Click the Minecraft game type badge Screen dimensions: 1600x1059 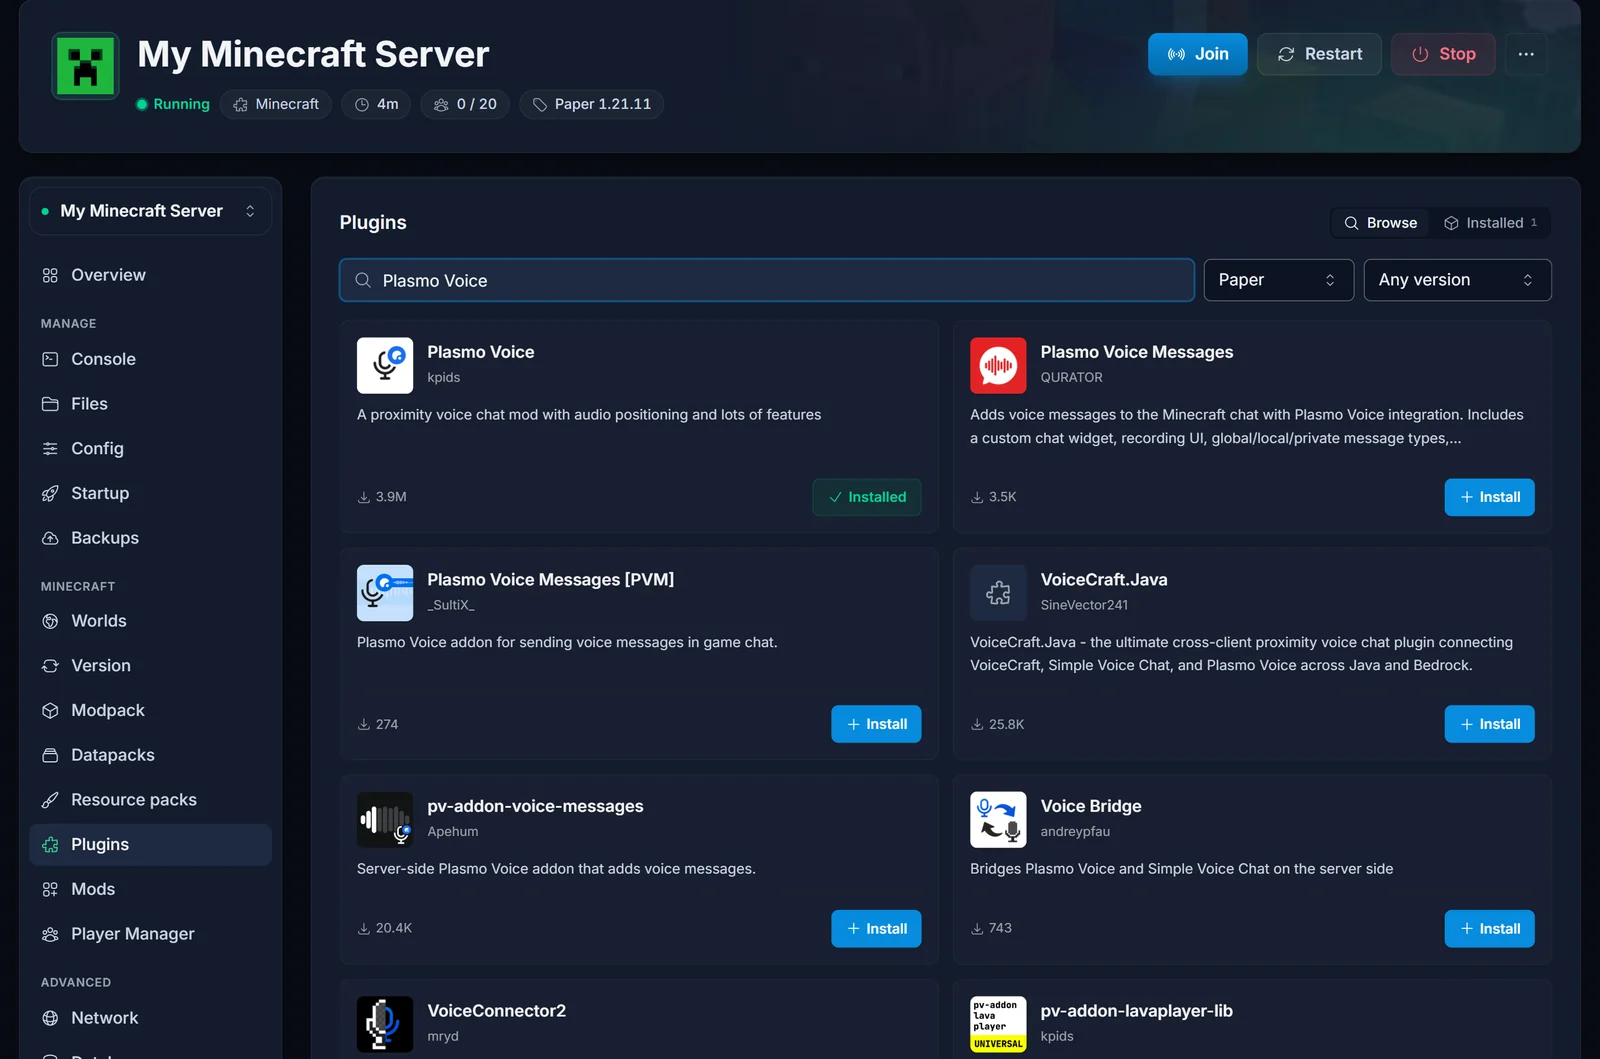(x=276, y=104)
